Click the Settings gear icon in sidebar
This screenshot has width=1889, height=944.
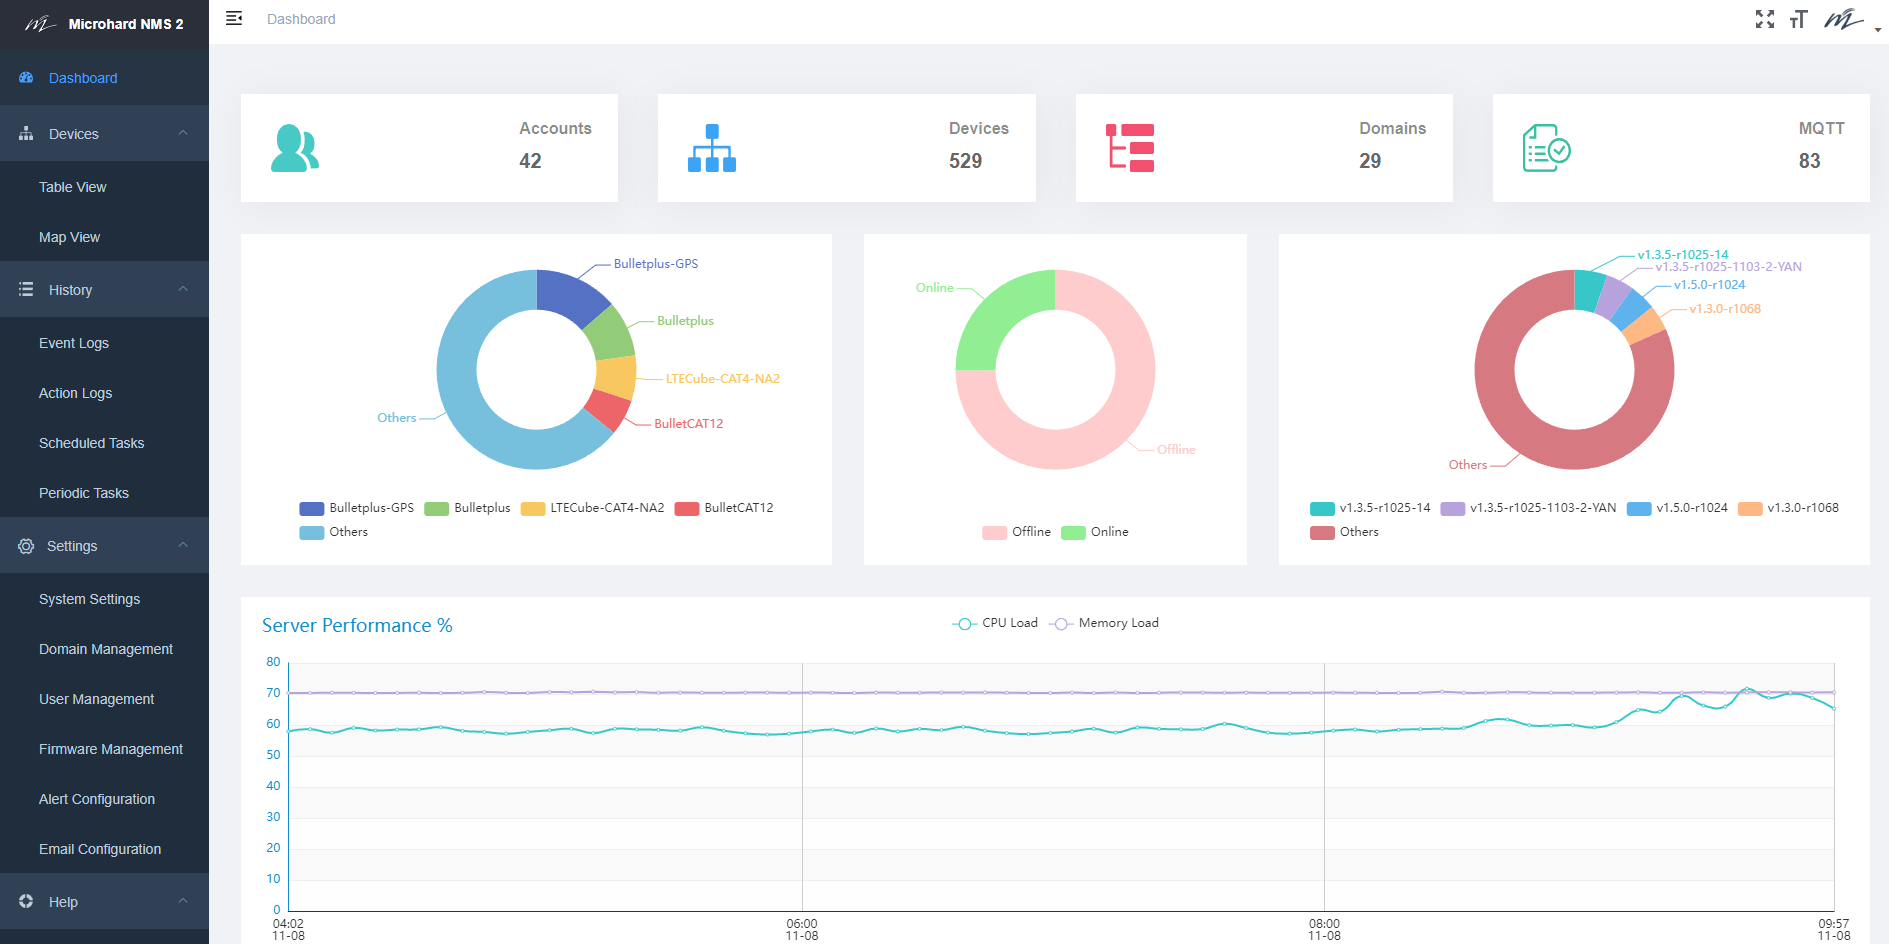coord(26,545)
